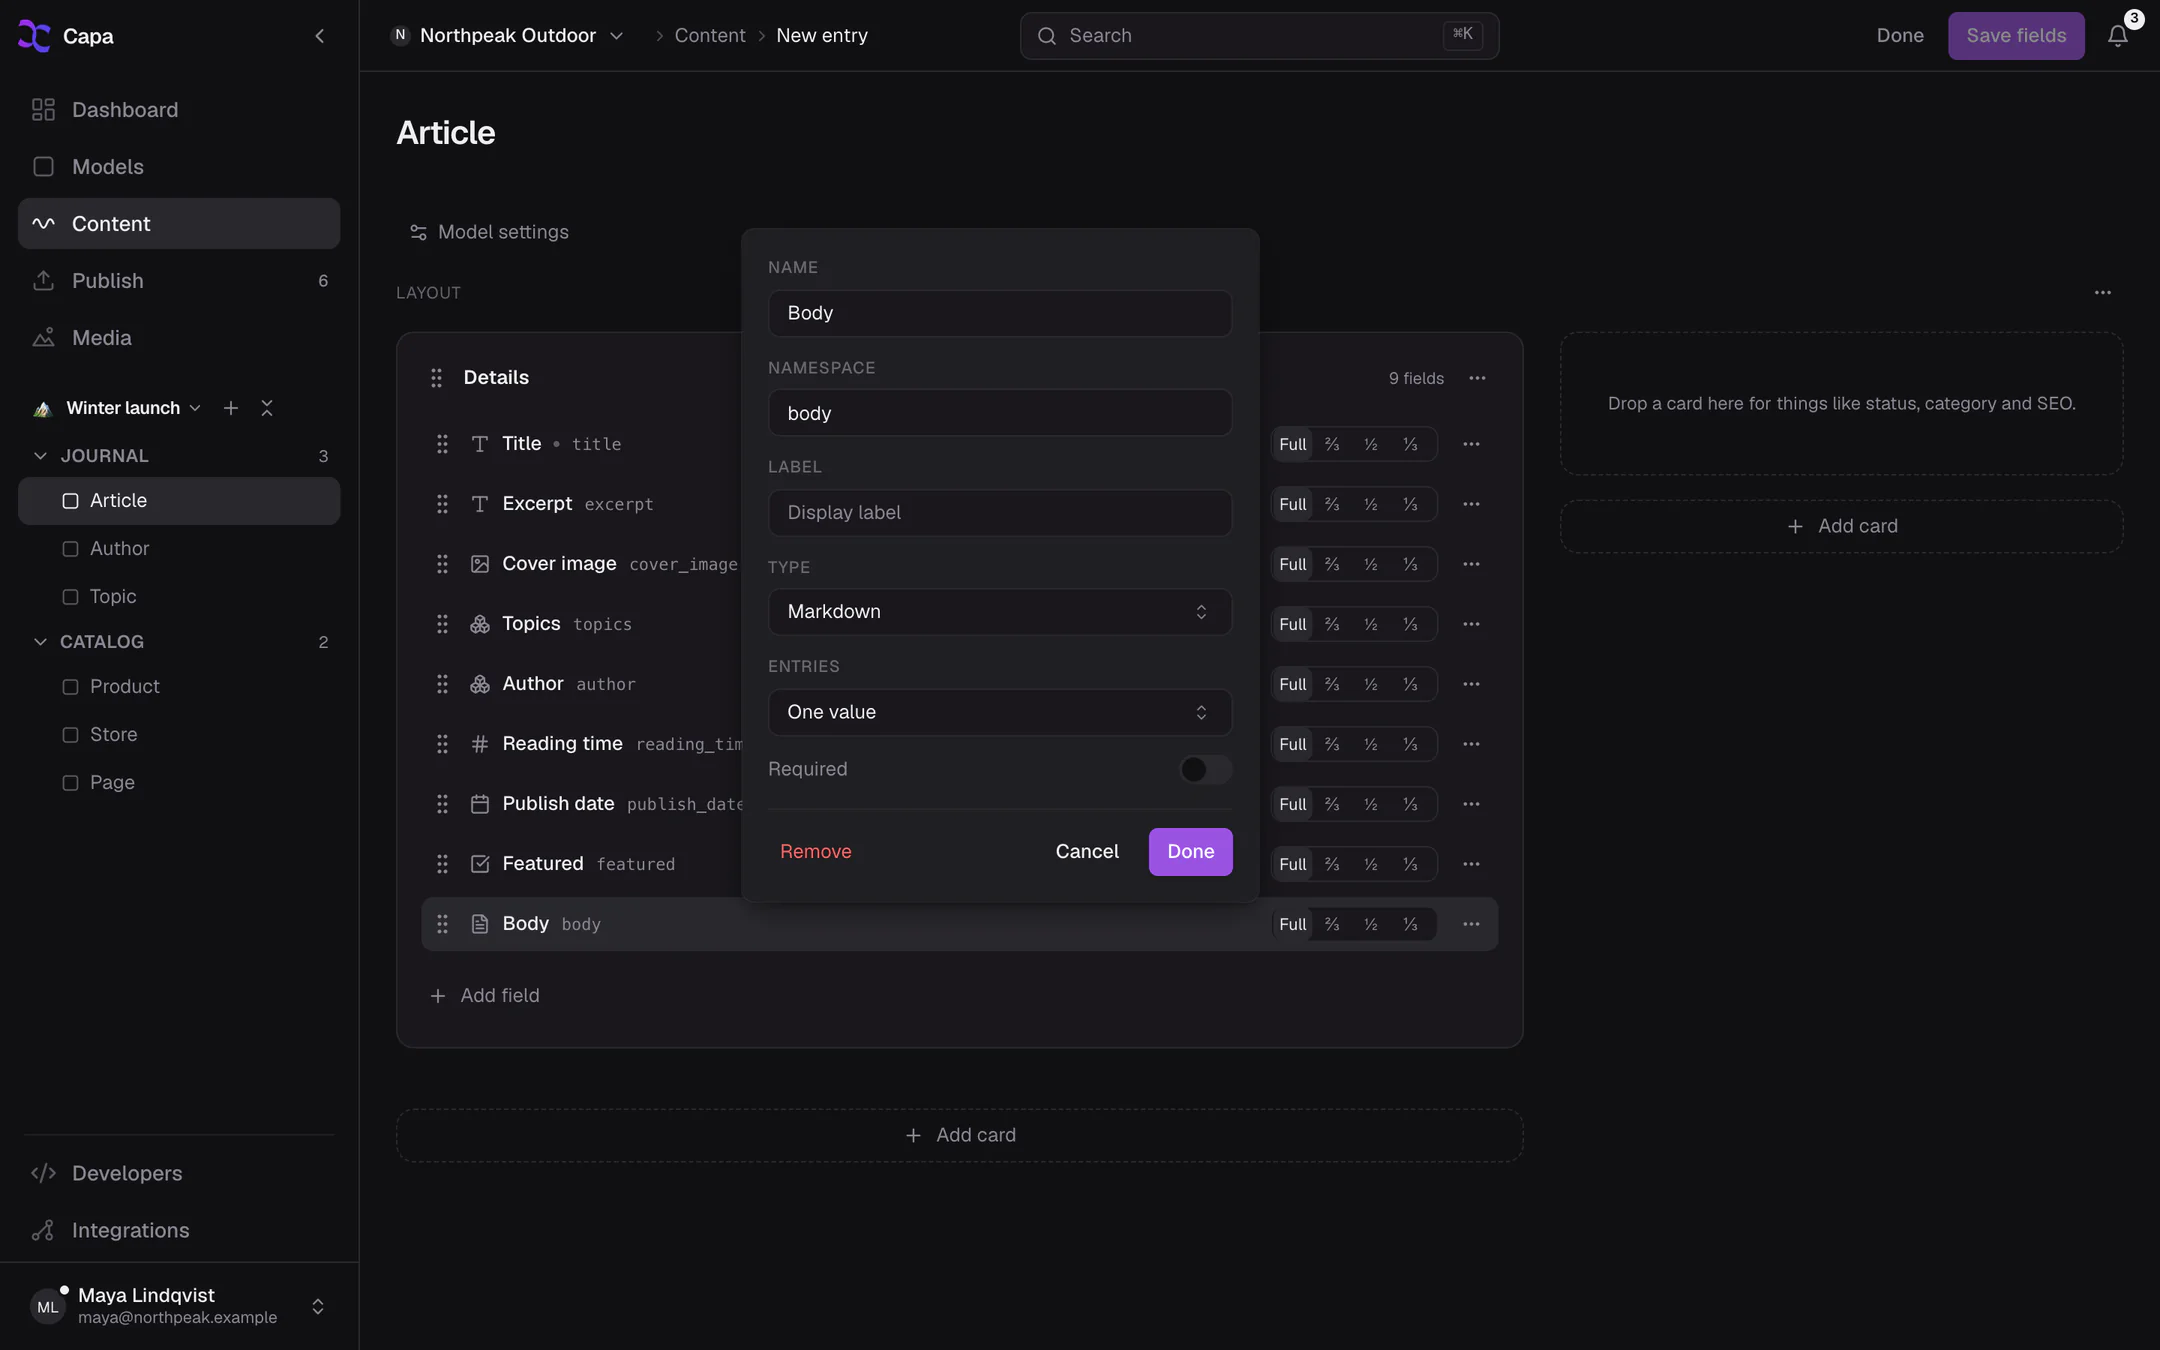
Task: Open more options for the Author field
Action: (1471, 684)
